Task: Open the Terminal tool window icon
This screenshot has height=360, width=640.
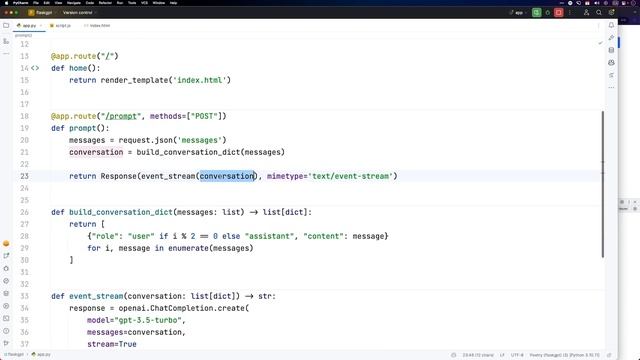Action: click(6, 318)
